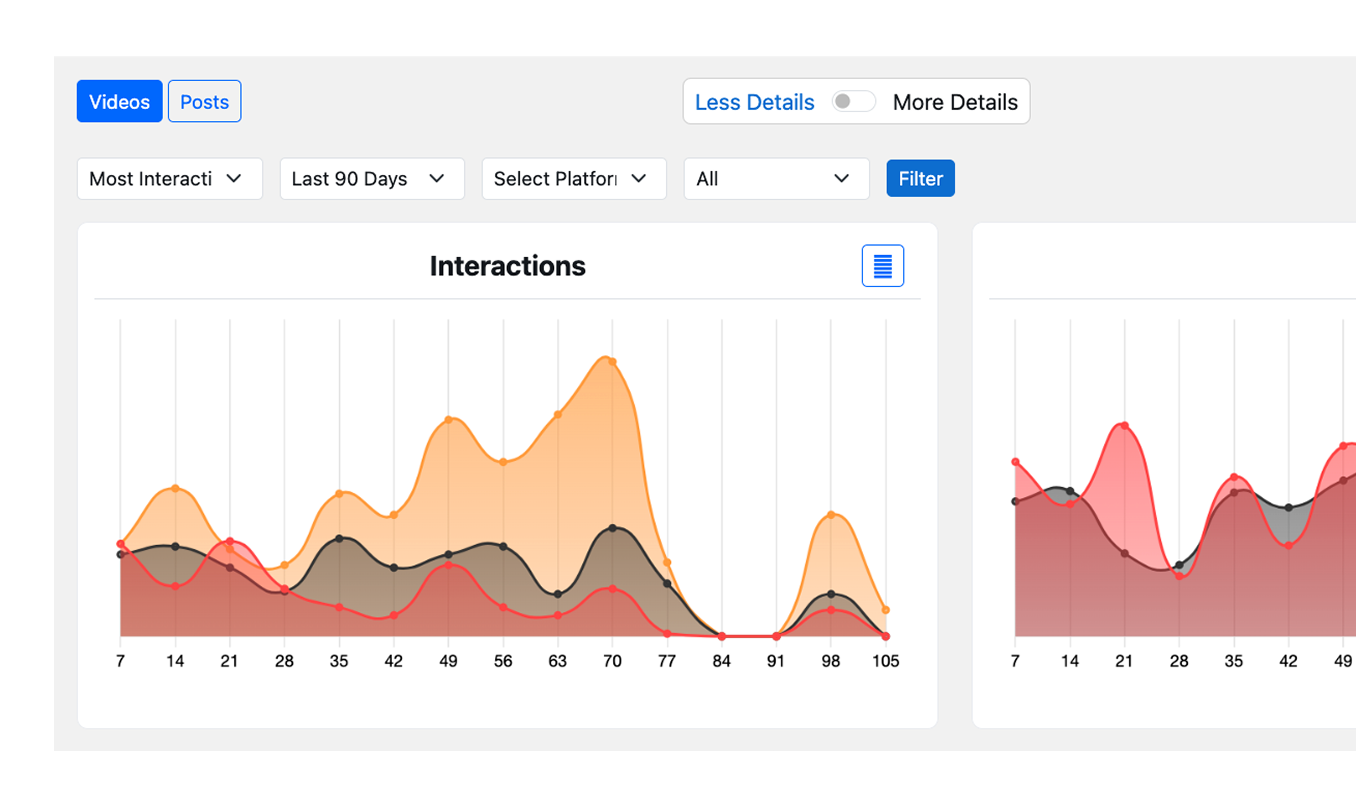The image size is (1356, 804).
Task: Open the Select Platform dropdown
Action: [x=574, y=178]
